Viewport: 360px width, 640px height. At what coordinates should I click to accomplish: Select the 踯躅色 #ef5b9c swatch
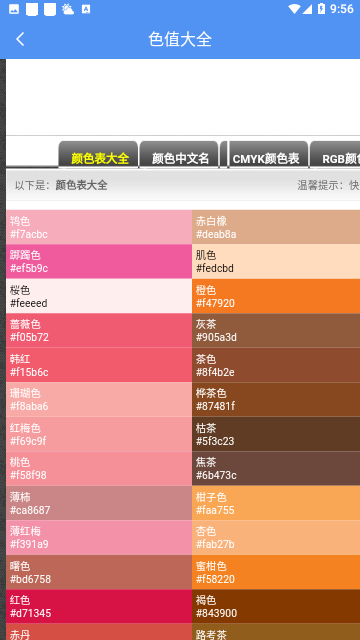(x=99, y=262)
